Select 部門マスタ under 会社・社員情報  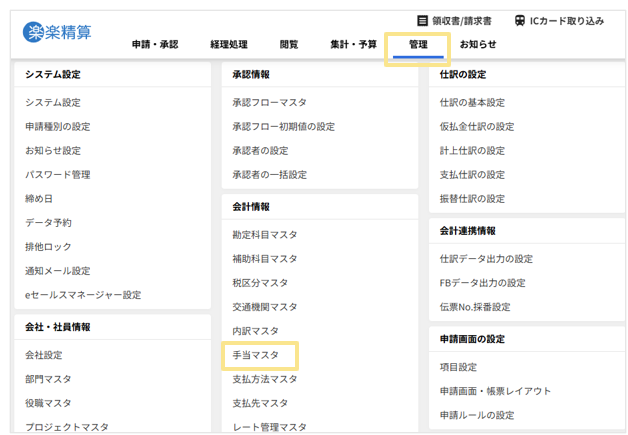click(x=48, y=379)
